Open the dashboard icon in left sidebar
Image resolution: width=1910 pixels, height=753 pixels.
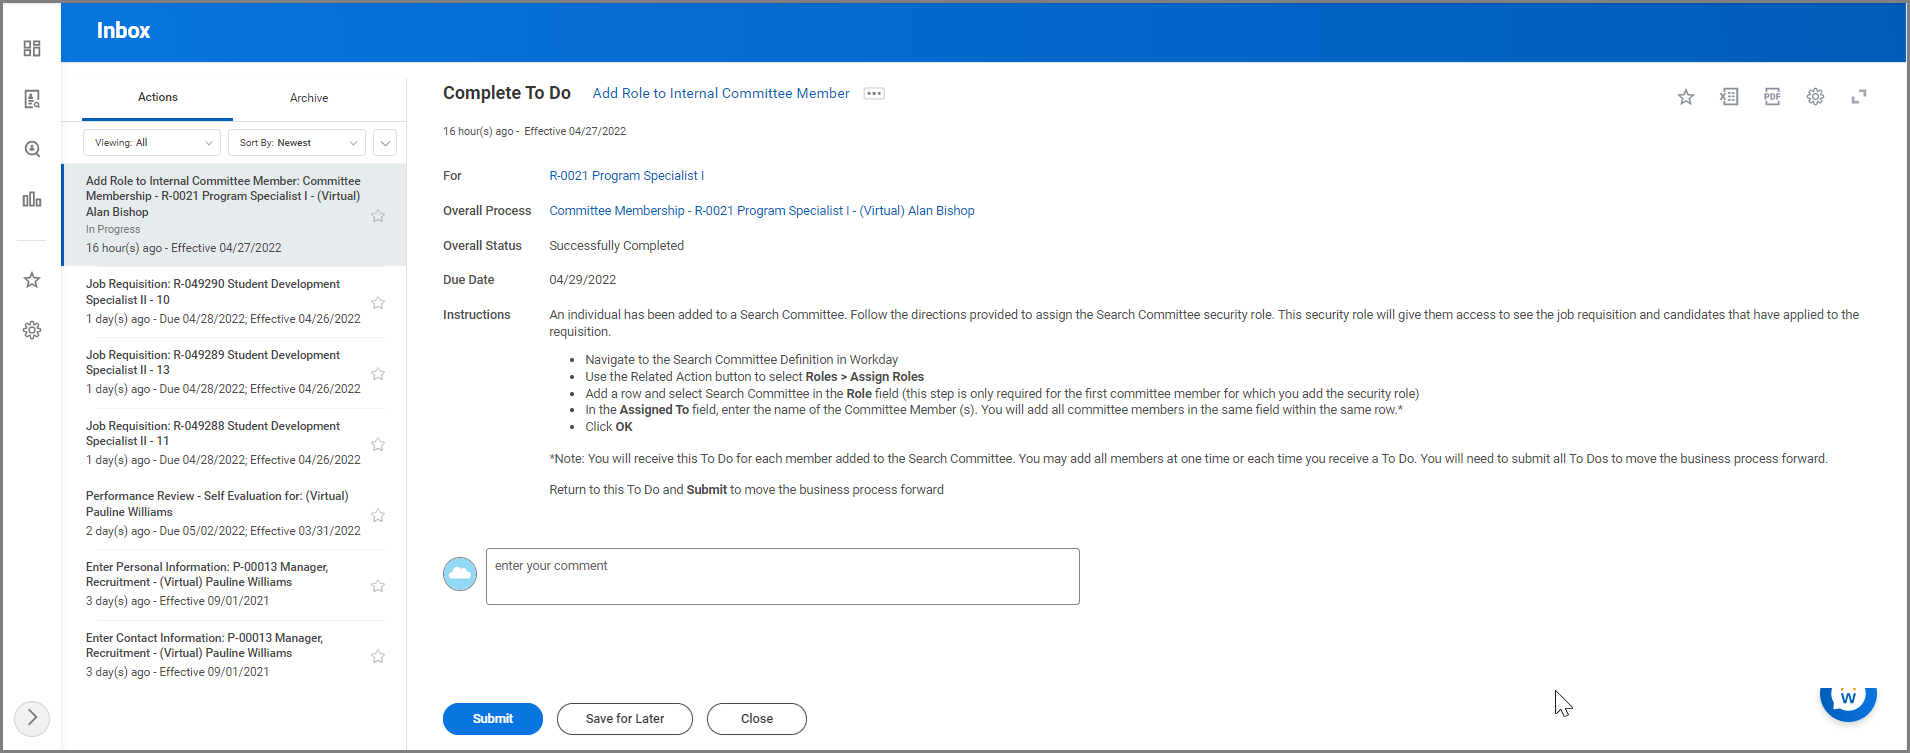coord(32,48)
